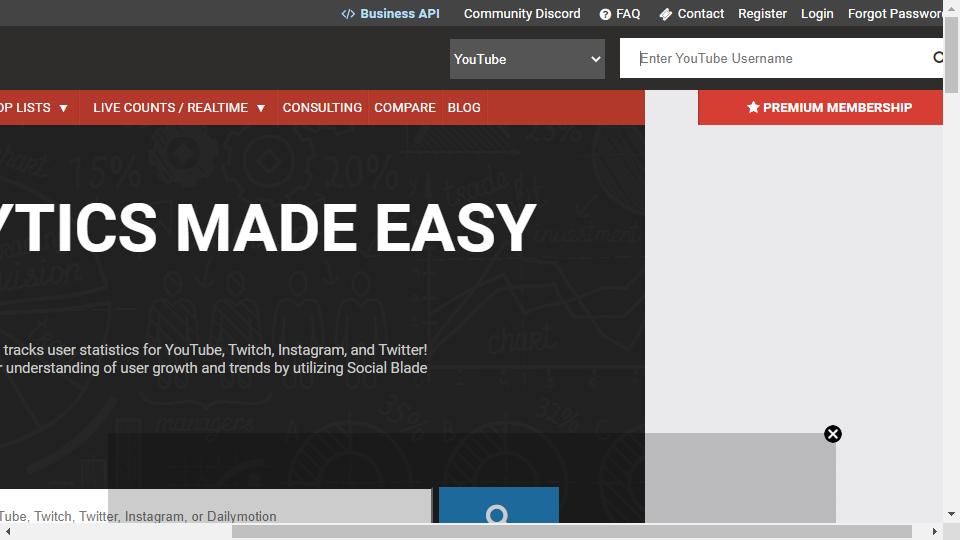
Task: Click the search icon in username field
Action: point(937,58)
